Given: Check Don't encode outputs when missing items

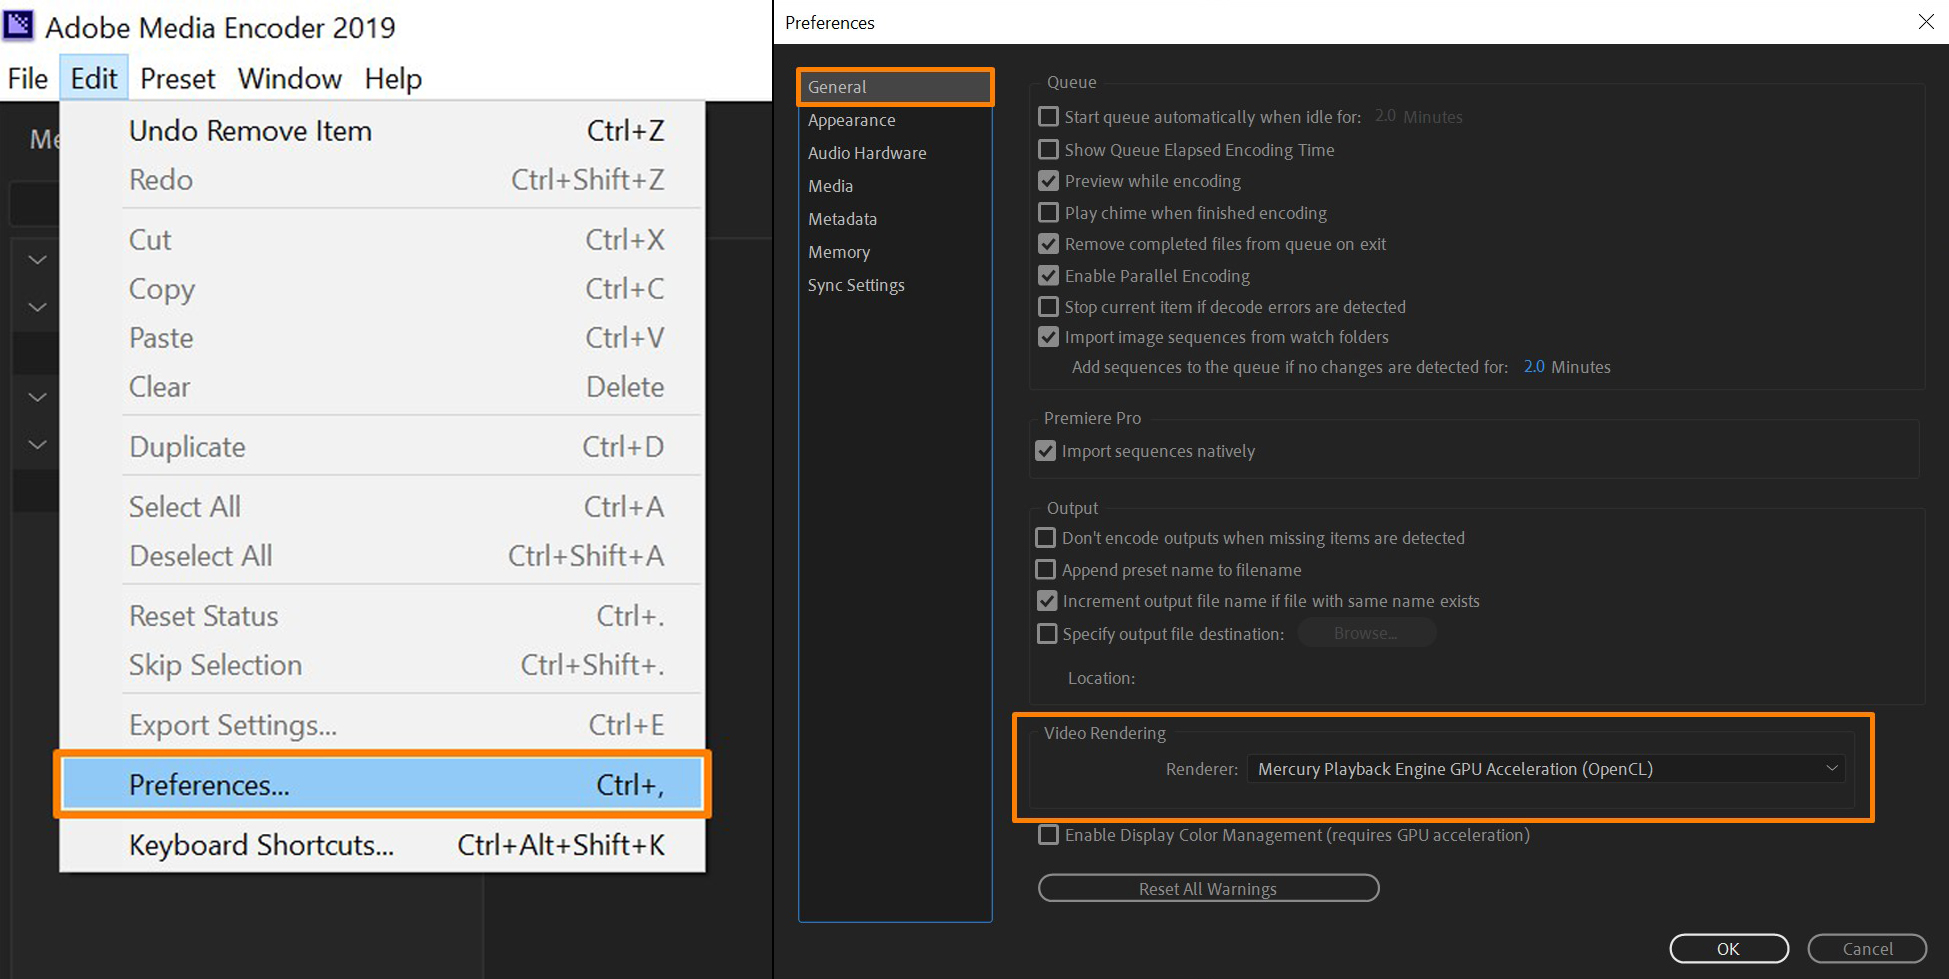Looking at the screenshot, I should [x=1045, y=538].
